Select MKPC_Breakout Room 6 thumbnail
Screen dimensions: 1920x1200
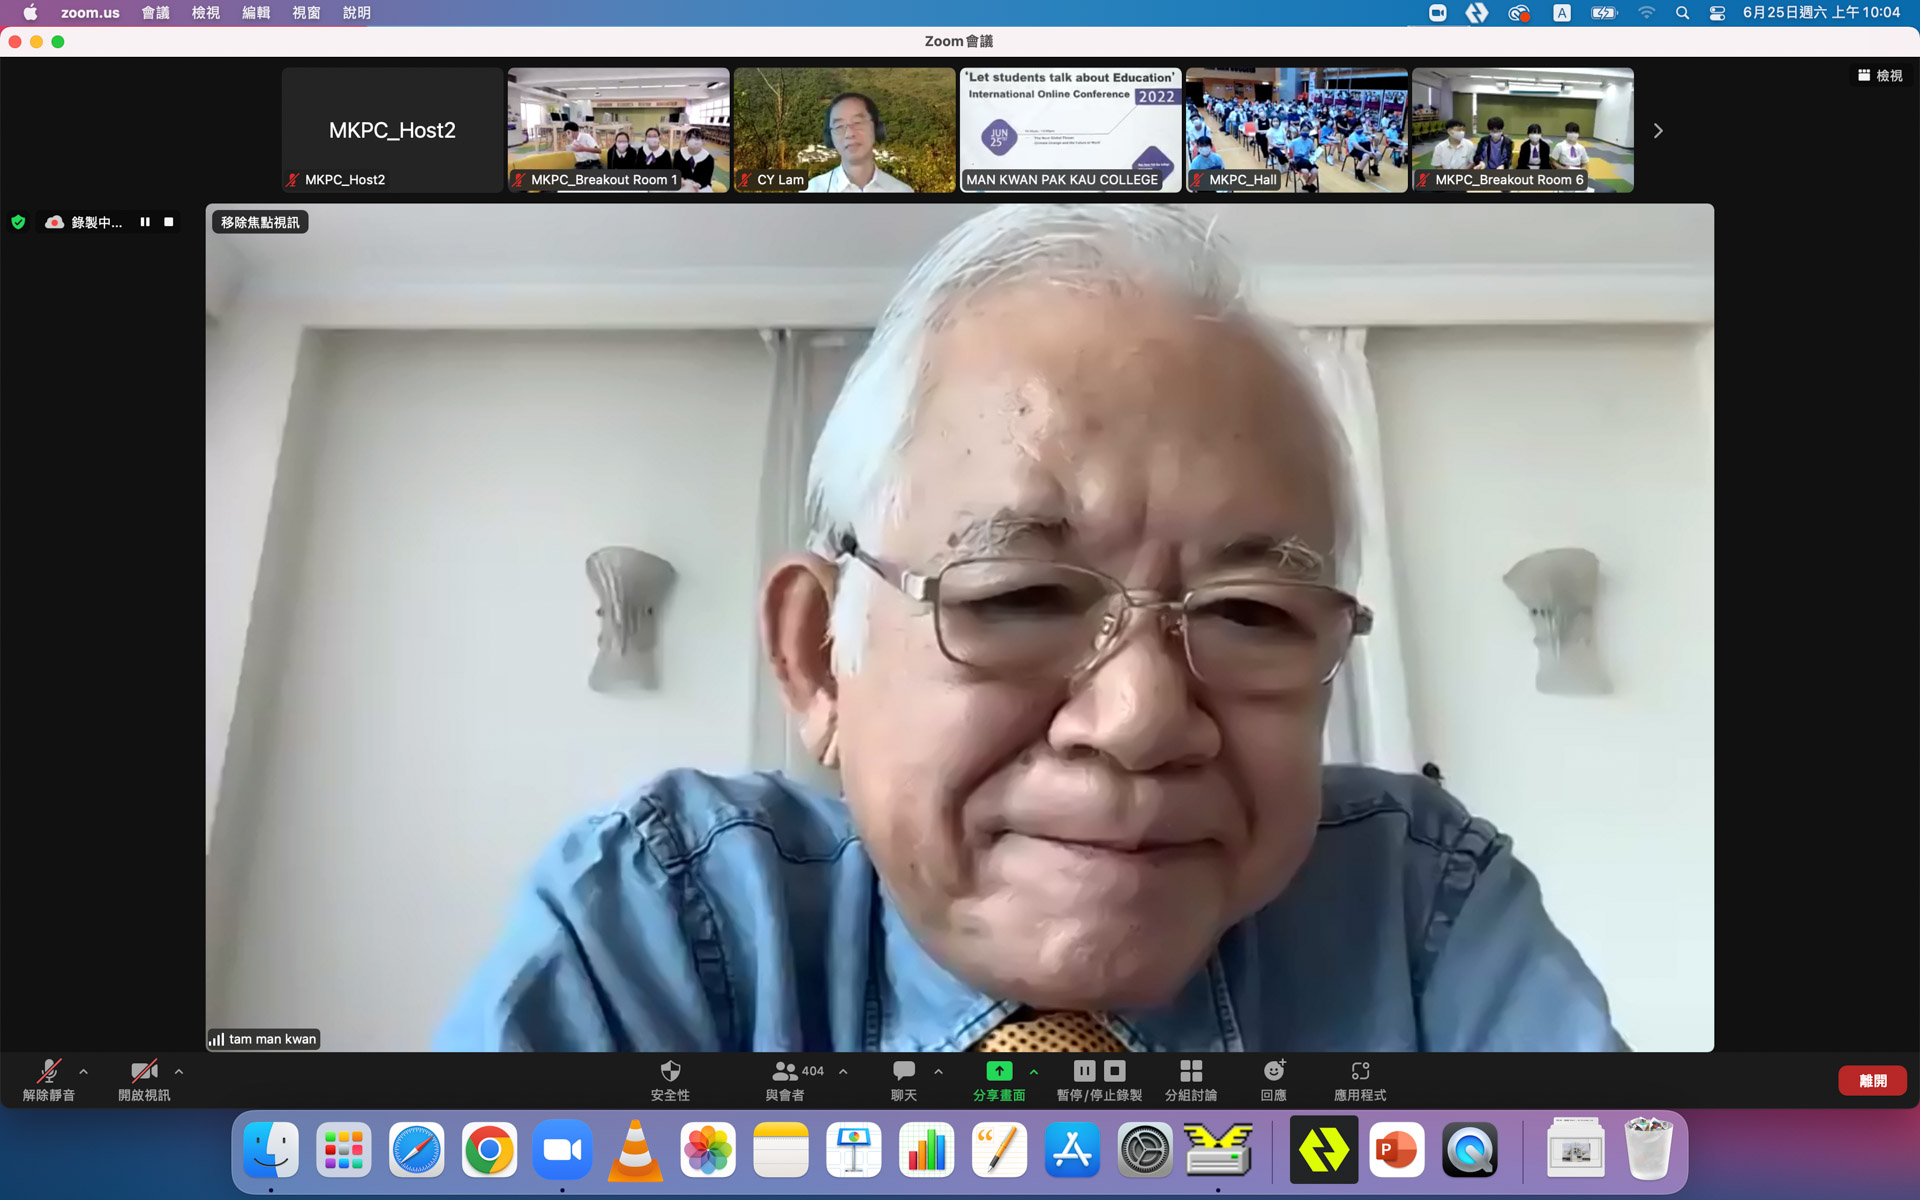pyautogui.click(x=1522, y=130)
